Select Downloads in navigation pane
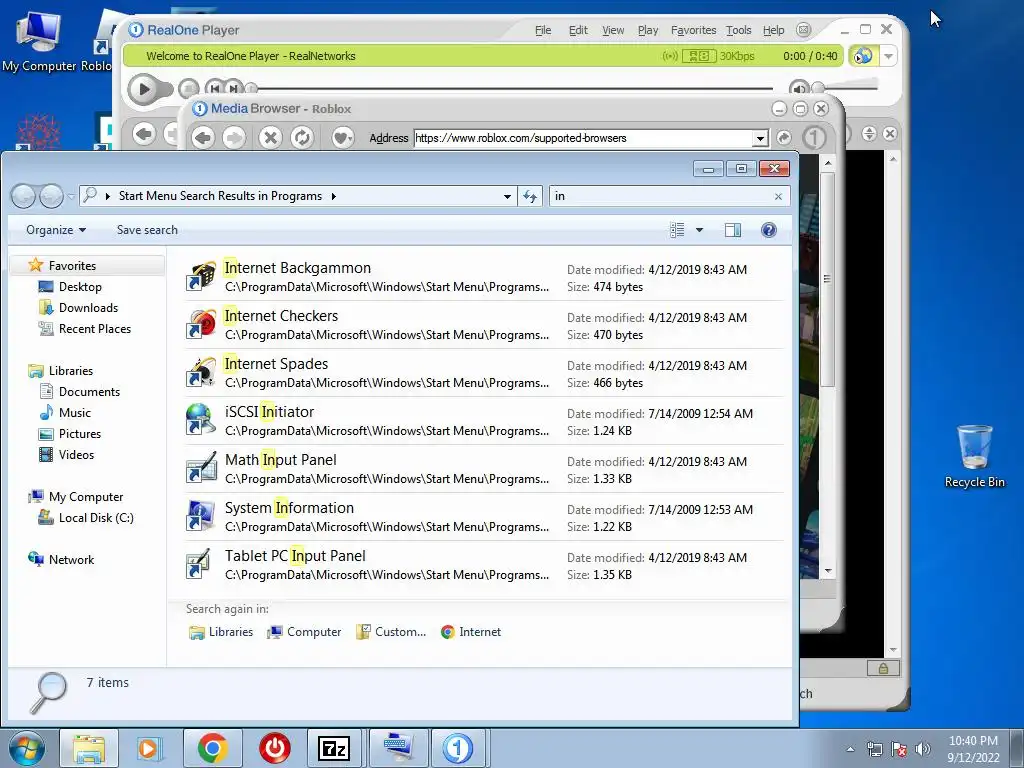 pyautogui.click(x=88, y=308)
